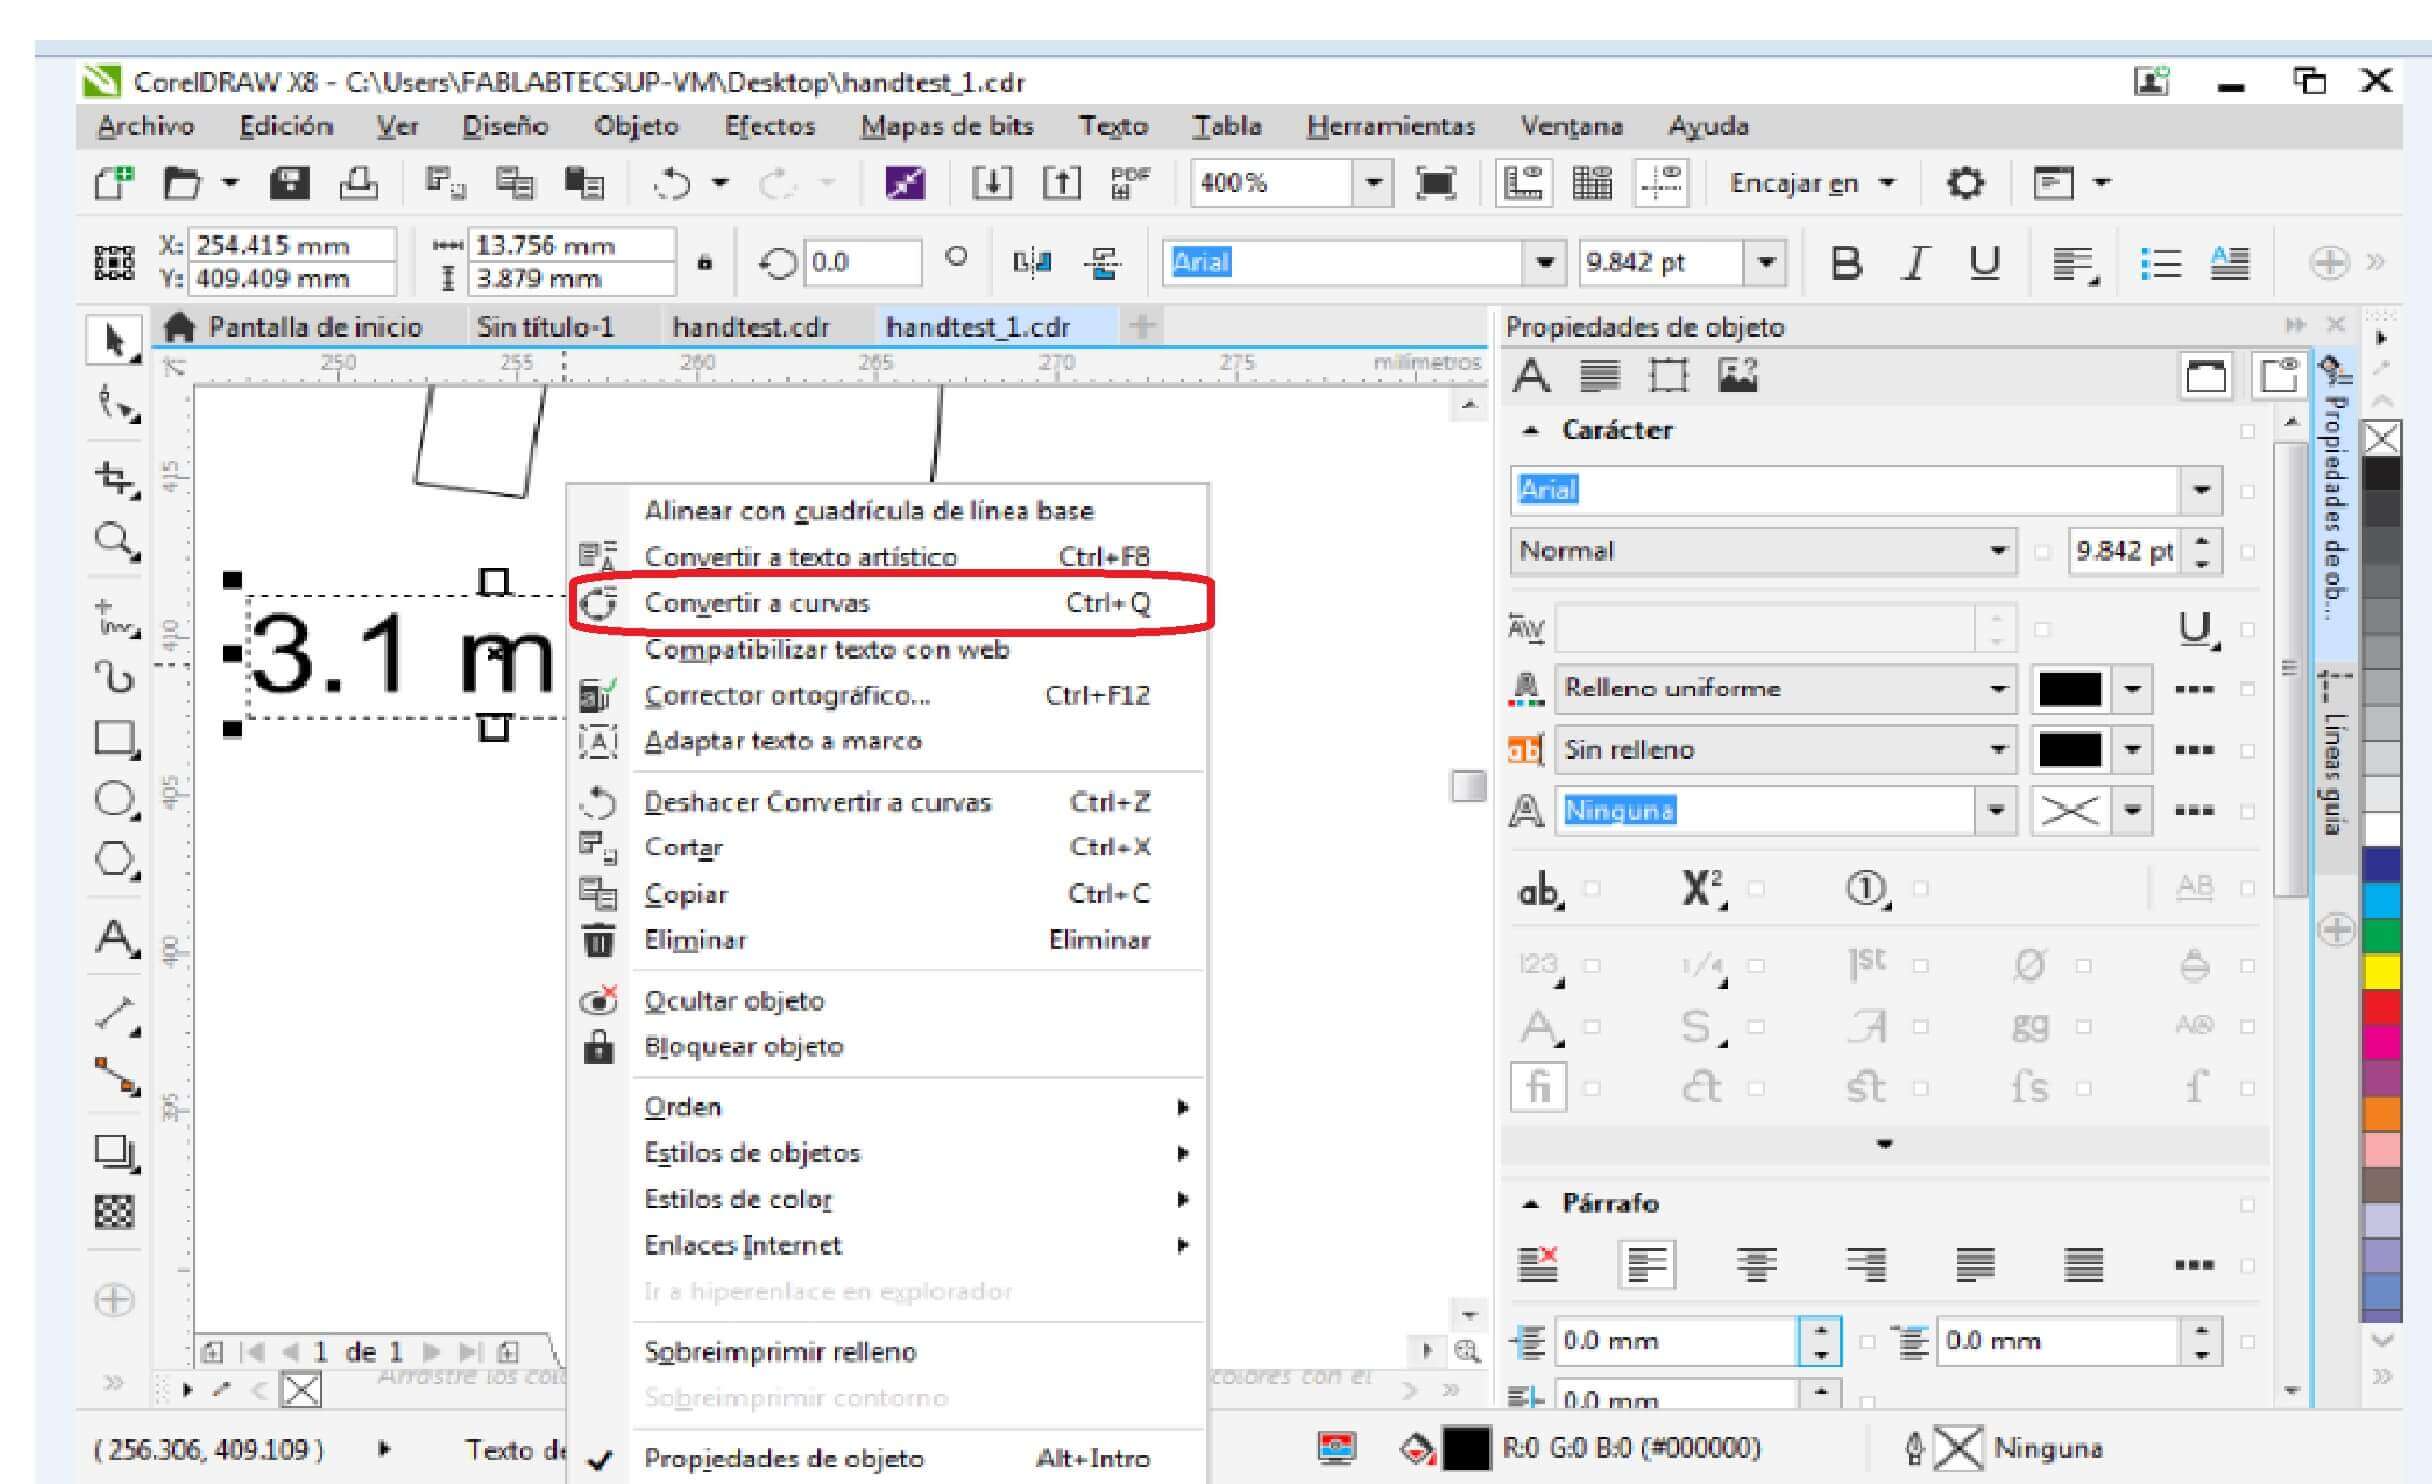
Task: Select the Transparency checkerboard tool
Action: pos(114,1212)
